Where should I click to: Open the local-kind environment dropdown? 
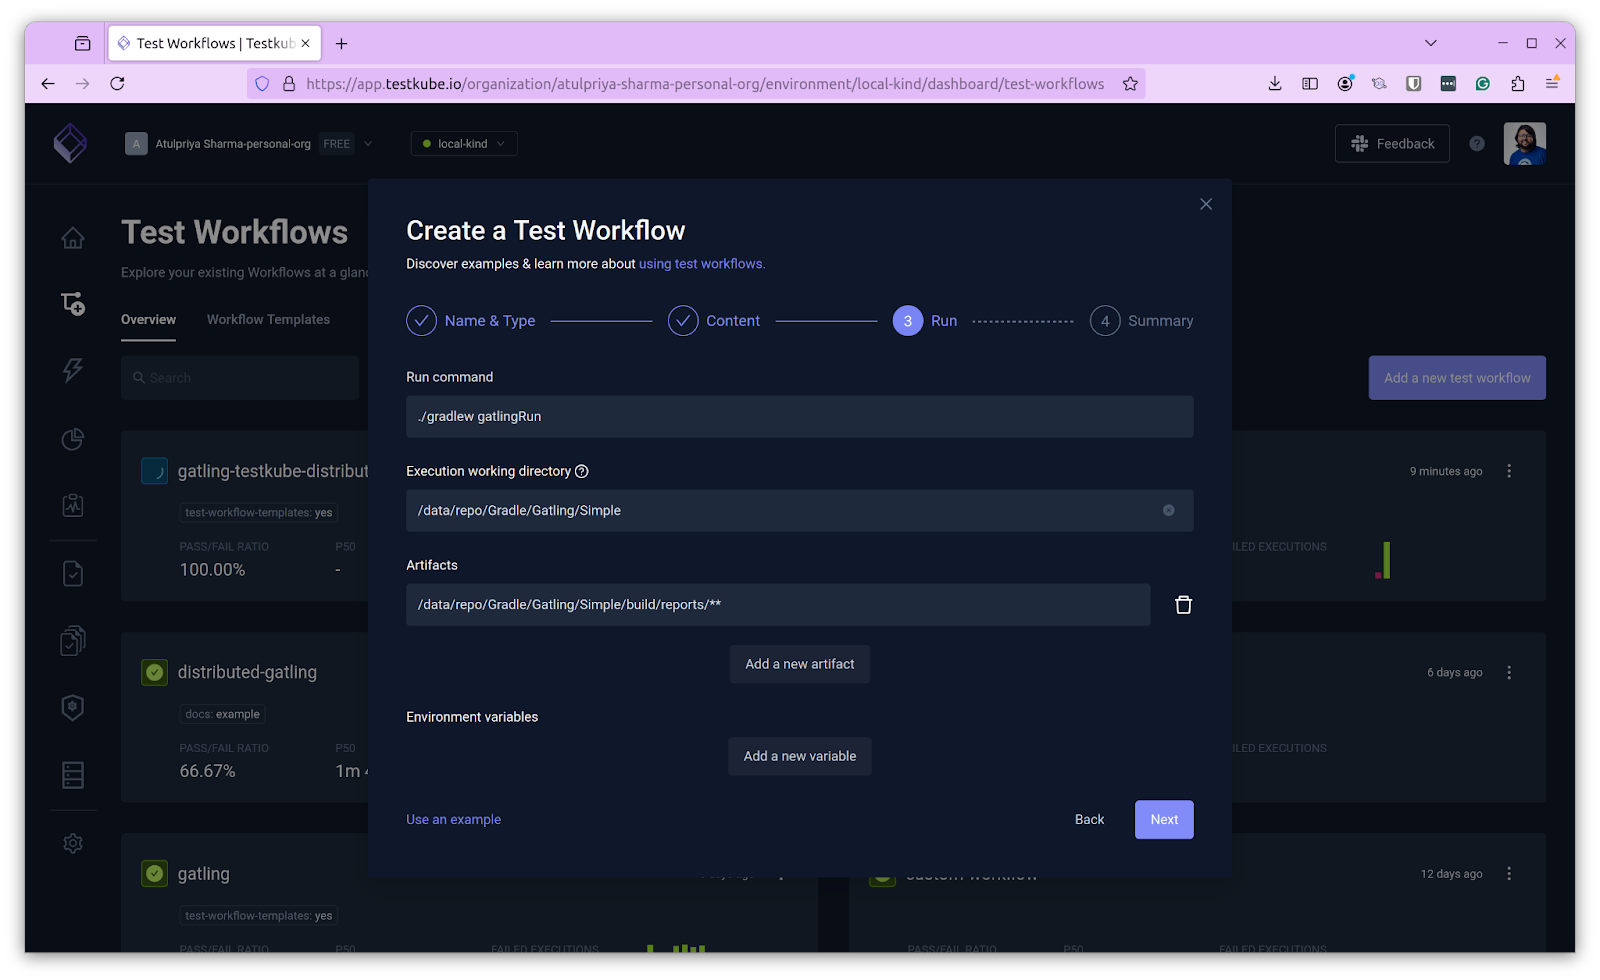tap(464, 144)
